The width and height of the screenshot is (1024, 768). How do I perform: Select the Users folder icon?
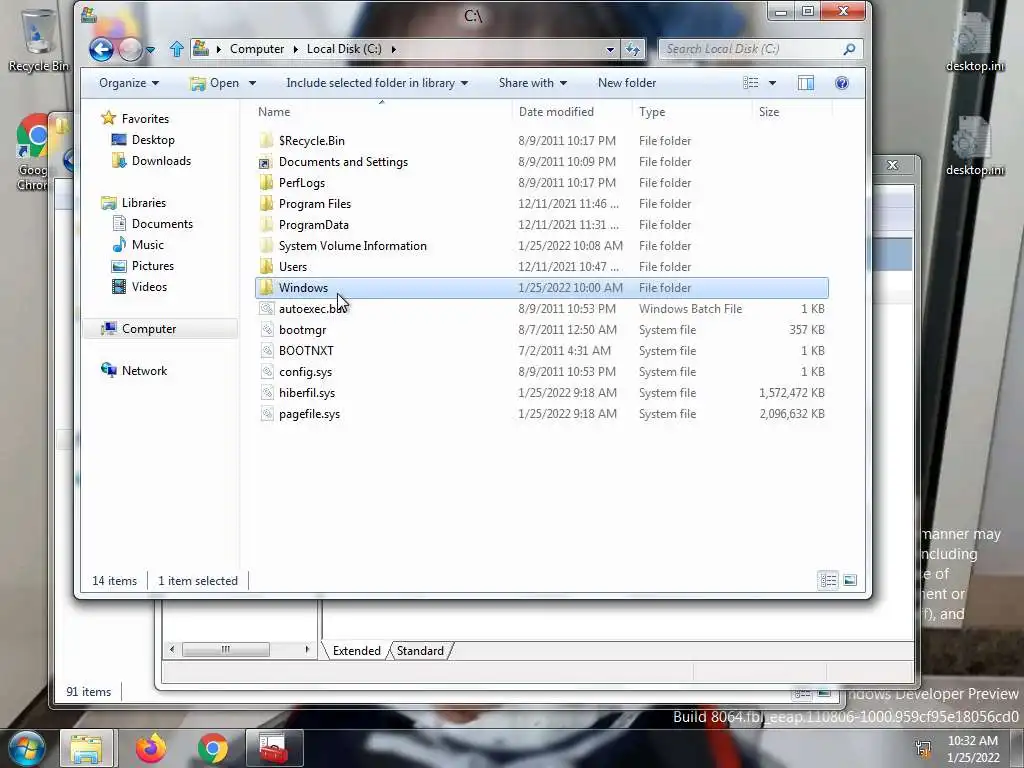tap(266, 266)
